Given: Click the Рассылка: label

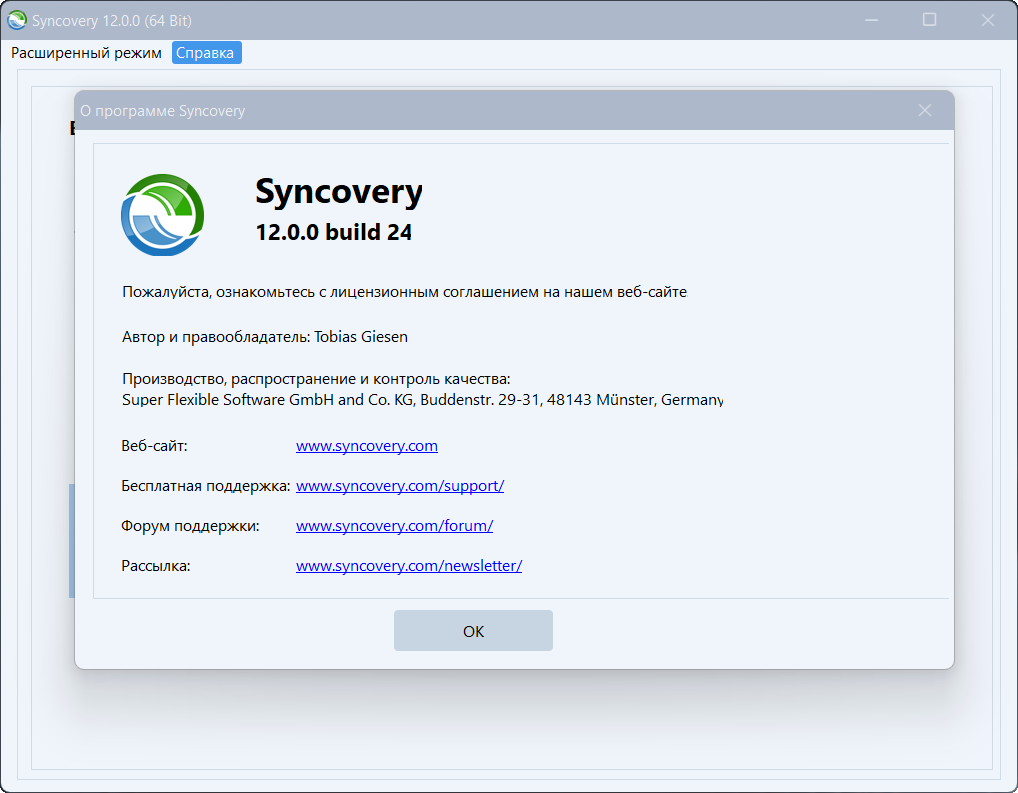Looking at the screenshot, I should pos(156,566).
